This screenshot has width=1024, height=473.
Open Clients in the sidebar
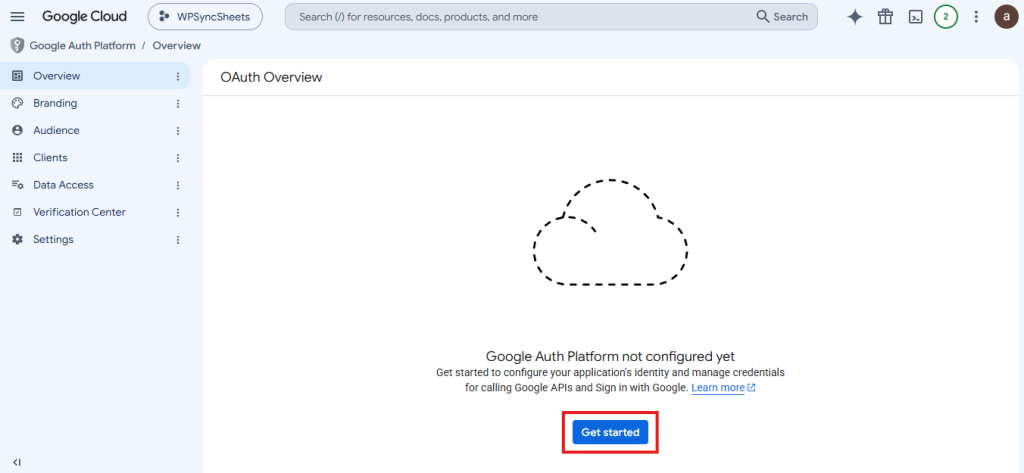tap(95, 157)
